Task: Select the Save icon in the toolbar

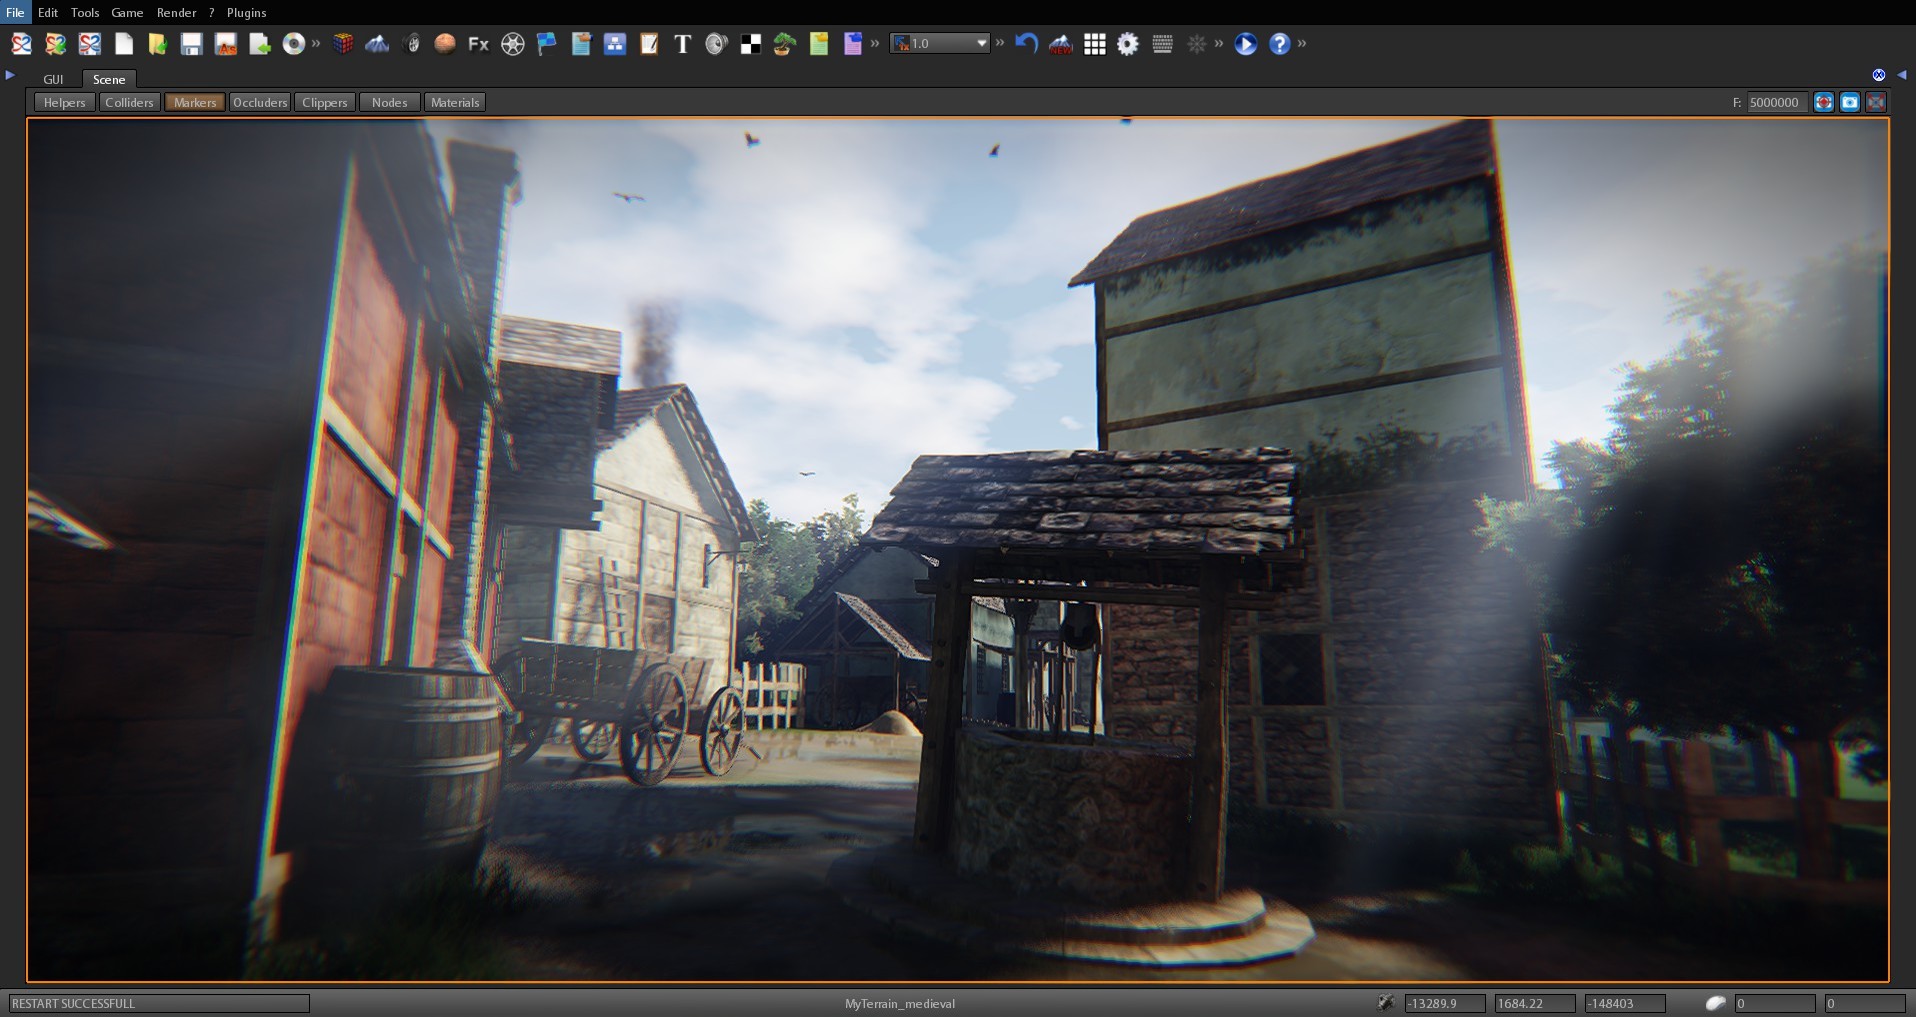Action: [x=191, y=44]
